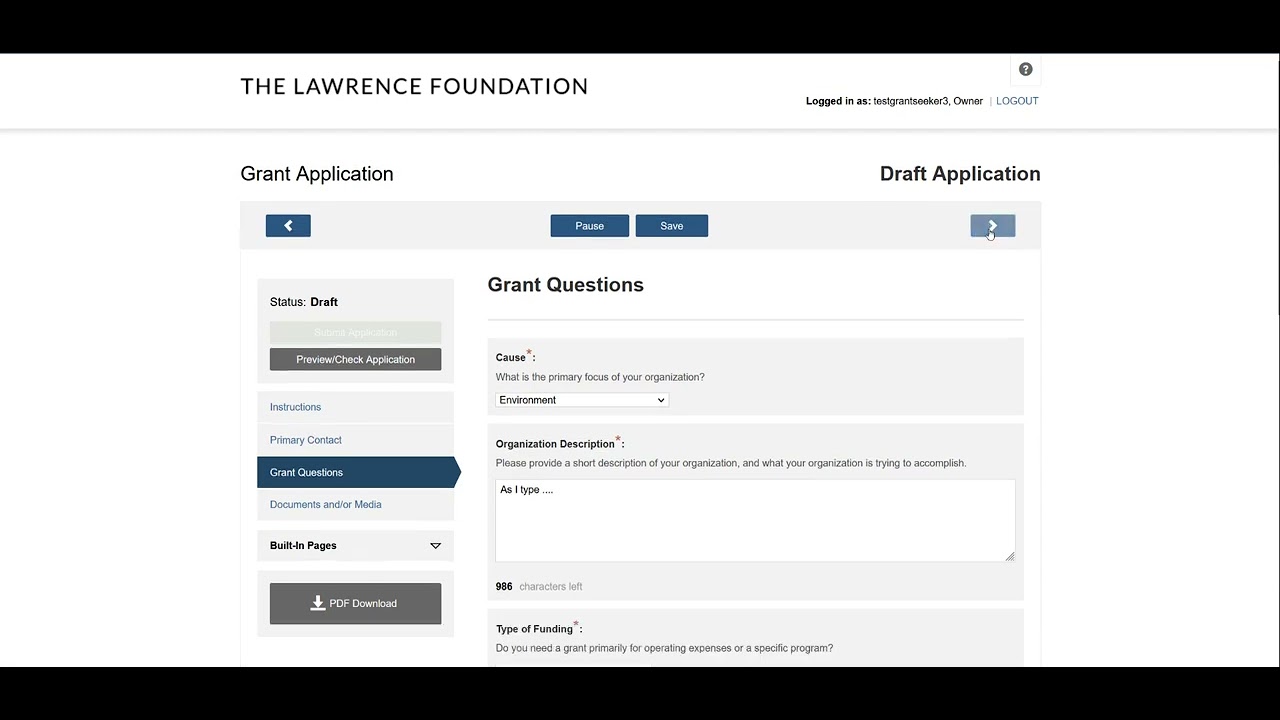Click the help question mark icon
1280x720 pixels.
tap(1025, 69)
